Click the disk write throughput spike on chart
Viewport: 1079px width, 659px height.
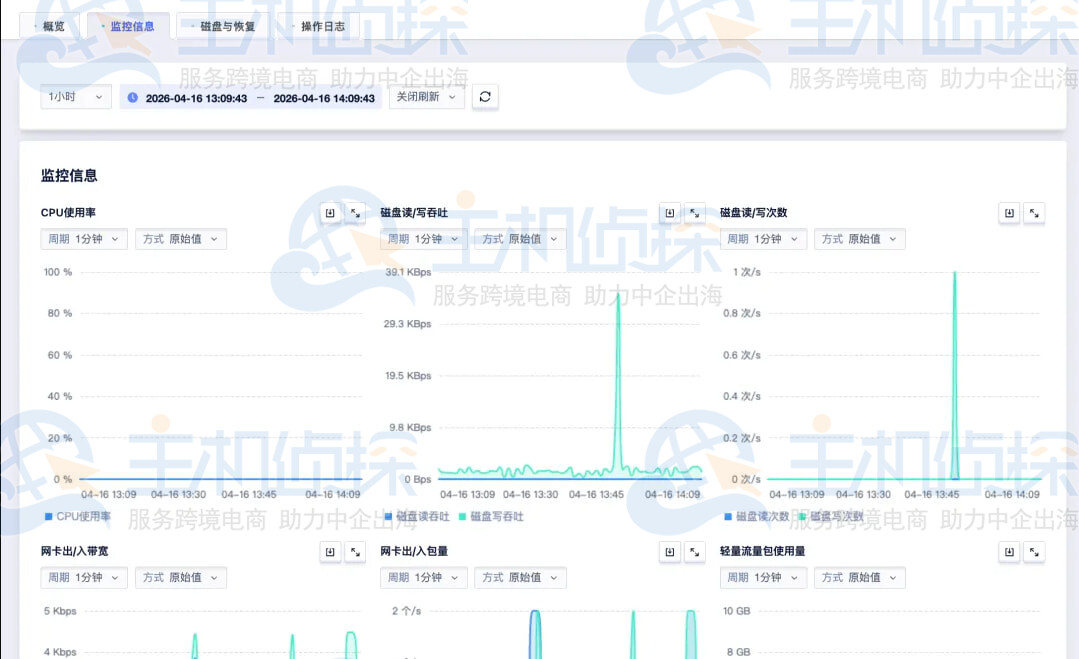click(x=618, y=300)
